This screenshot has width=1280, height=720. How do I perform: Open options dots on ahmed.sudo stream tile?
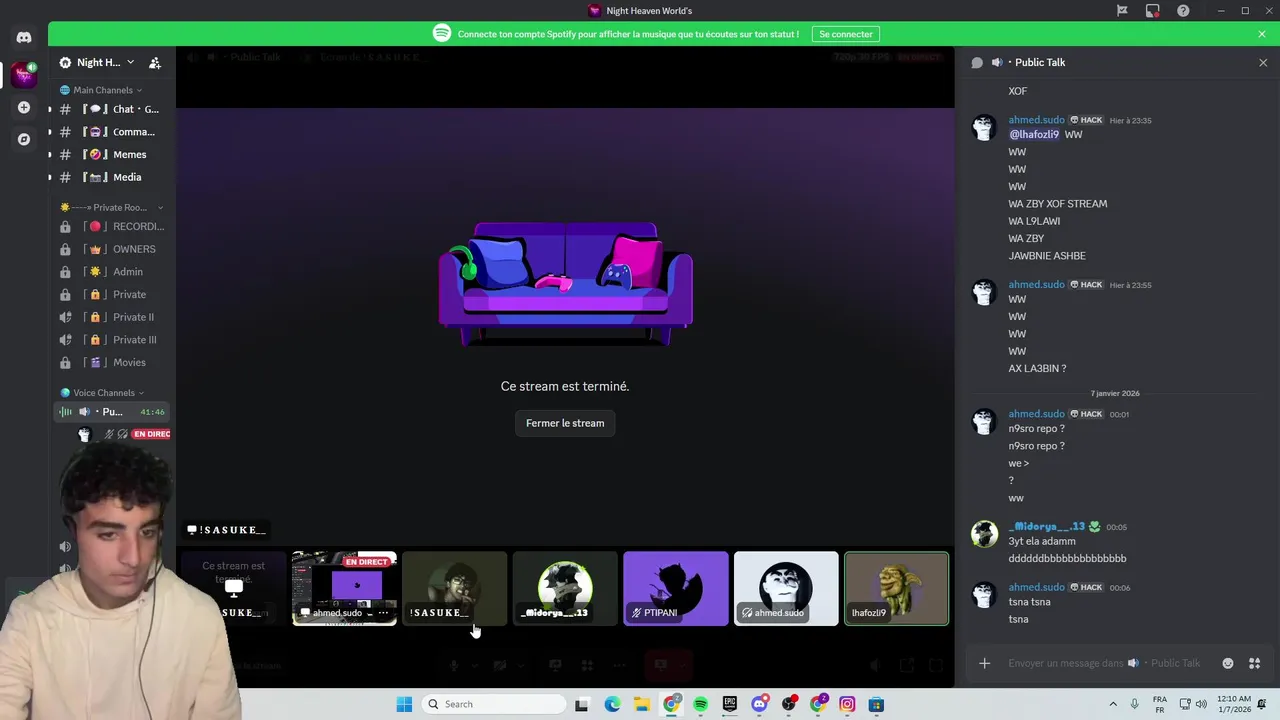[x=382, y=613]
